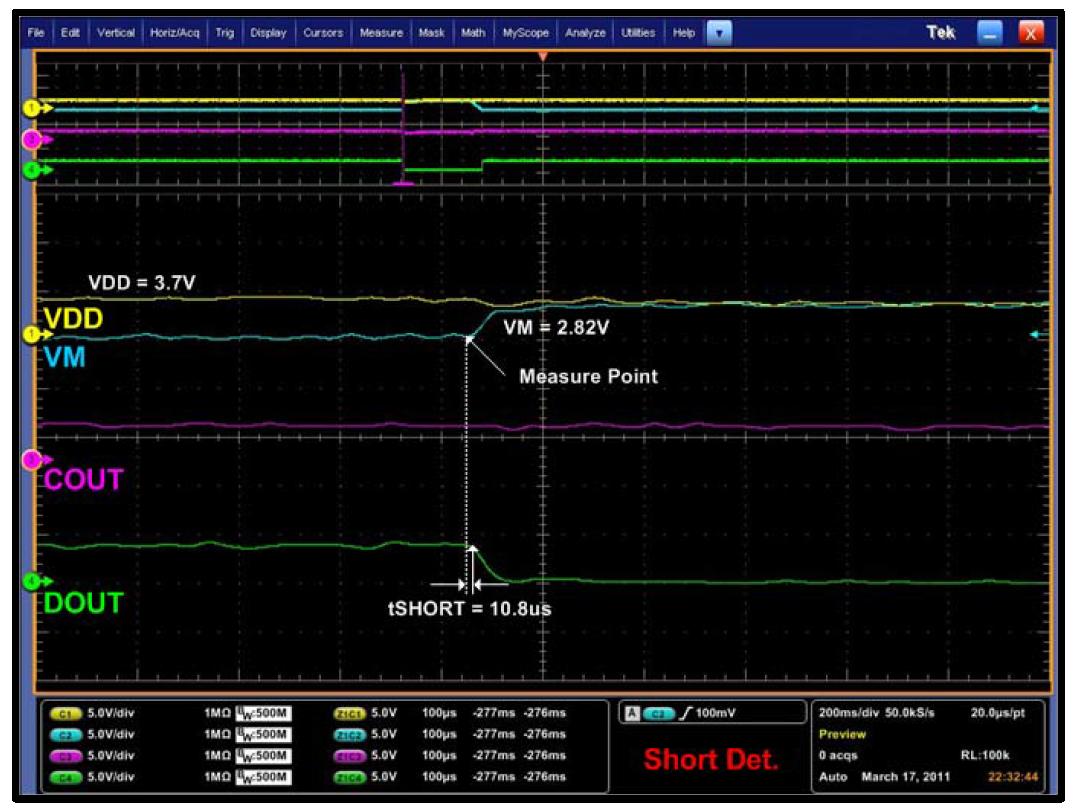
Task: Minimize the Tek window
Action: 989,32
